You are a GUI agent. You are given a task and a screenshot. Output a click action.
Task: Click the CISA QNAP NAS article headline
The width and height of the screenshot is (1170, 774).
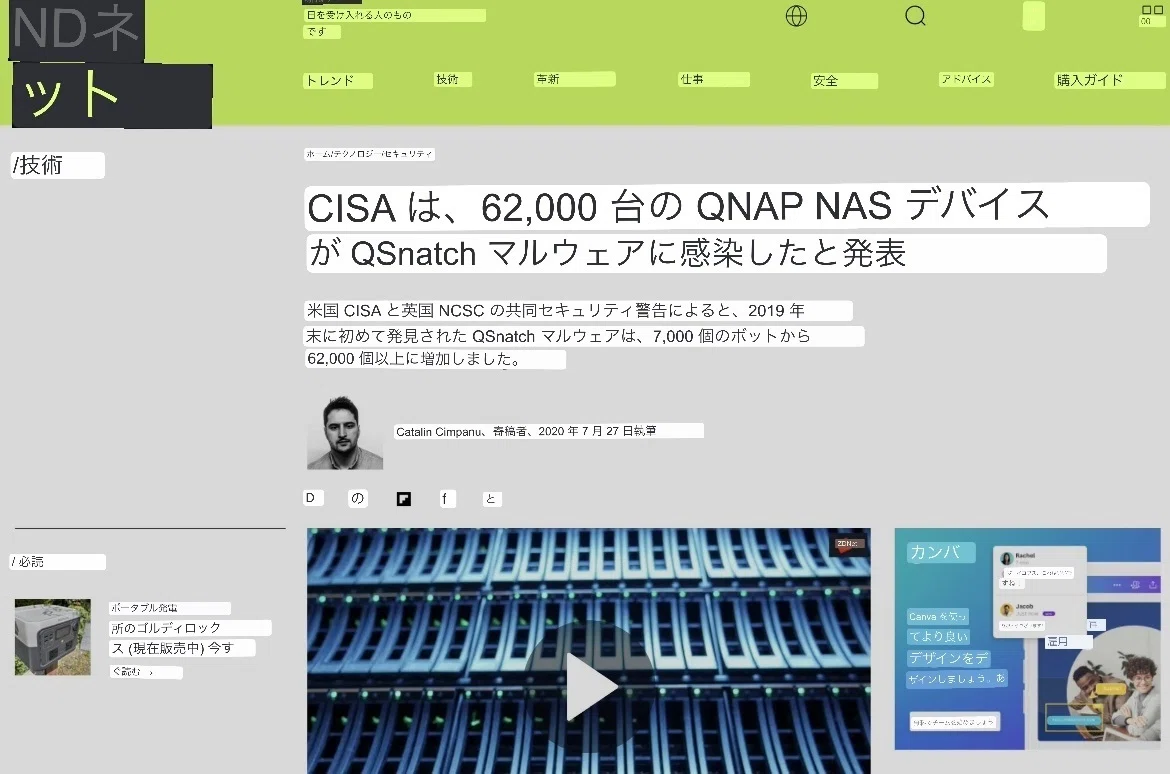[x=727, y=228]
